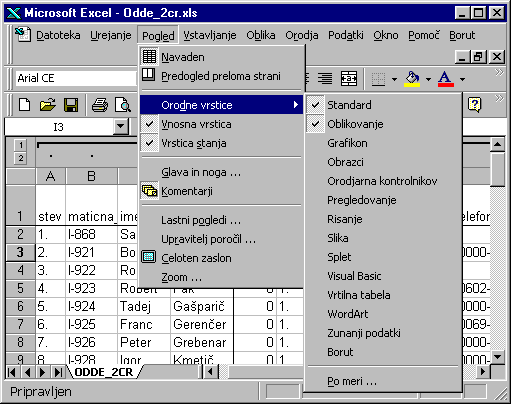This screenshot has height=404, width=511.
Task: Expand more standard toolbar buttons chevron
Action: pyautogui.click(x=498, y=98)
